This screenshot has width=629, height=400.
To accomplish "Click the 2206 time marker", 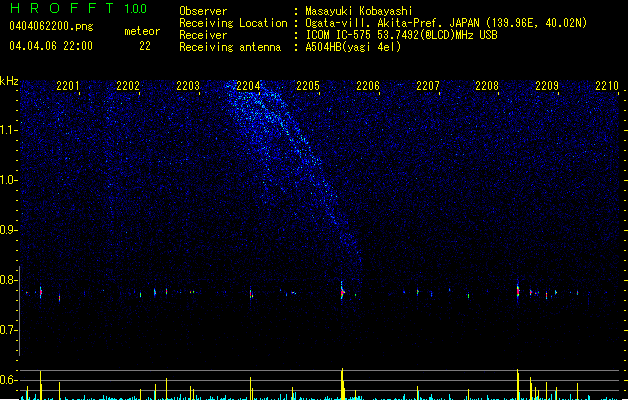I will (368, 86).
